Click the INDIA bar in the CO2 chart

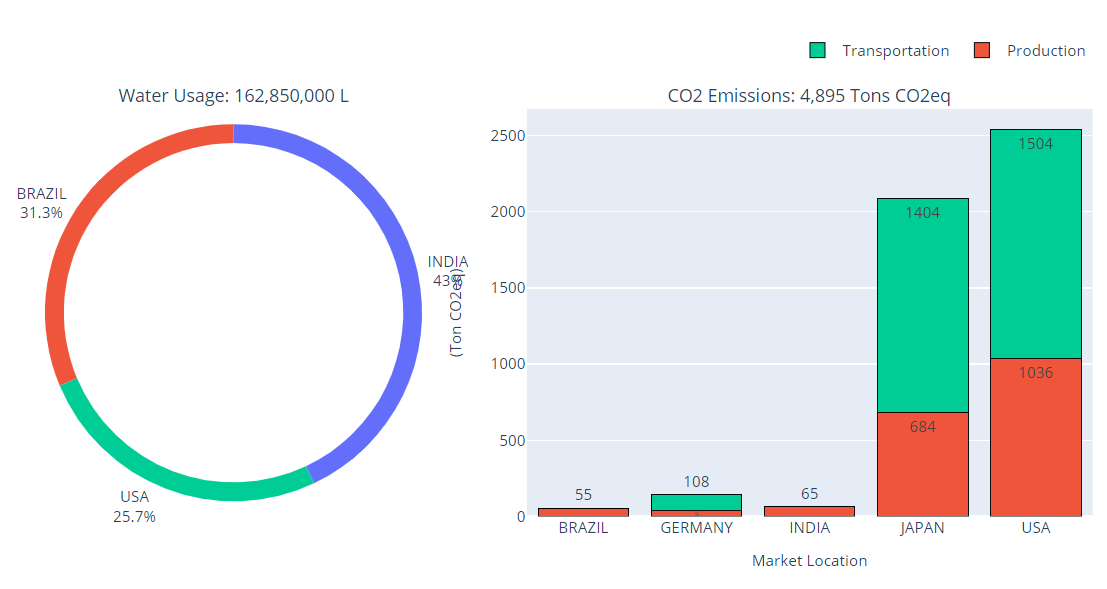click(809, 511)
